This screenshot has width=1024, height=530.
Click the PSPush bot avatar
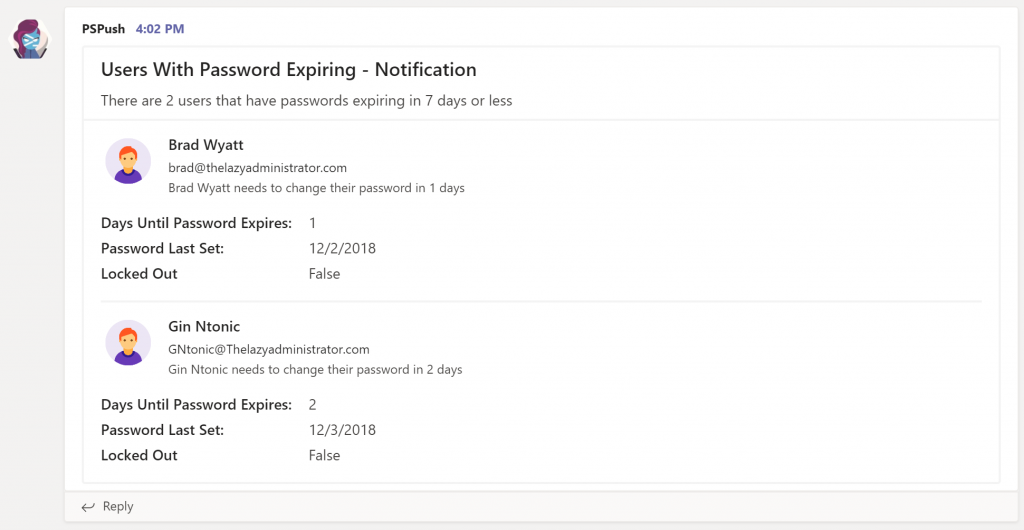point(31,39)
